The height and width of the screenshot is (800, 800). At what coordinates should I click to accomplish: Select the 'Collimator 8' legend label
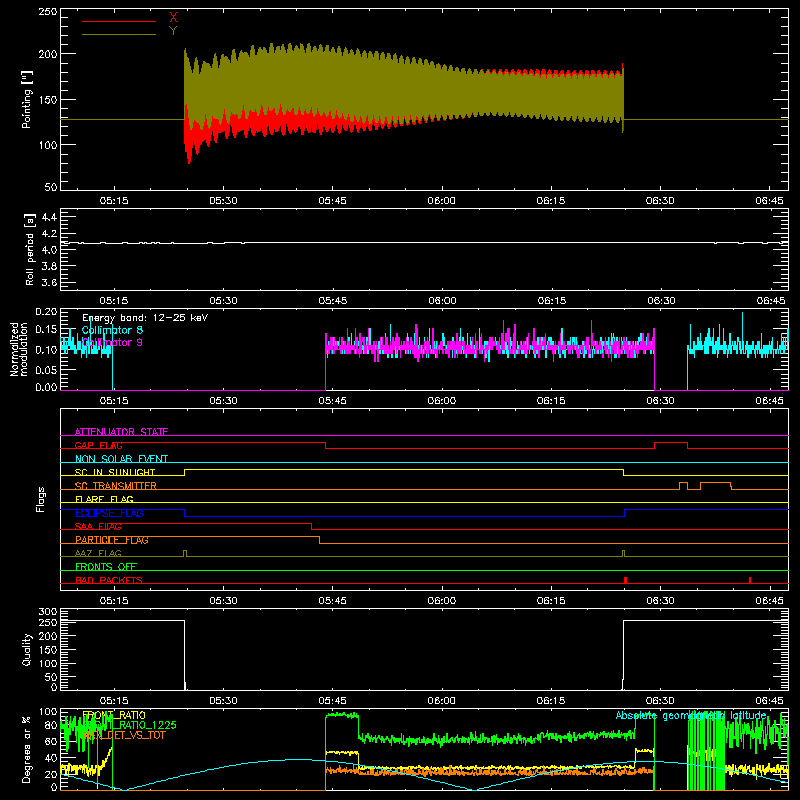pyautogui.click(x=112, y=330)
